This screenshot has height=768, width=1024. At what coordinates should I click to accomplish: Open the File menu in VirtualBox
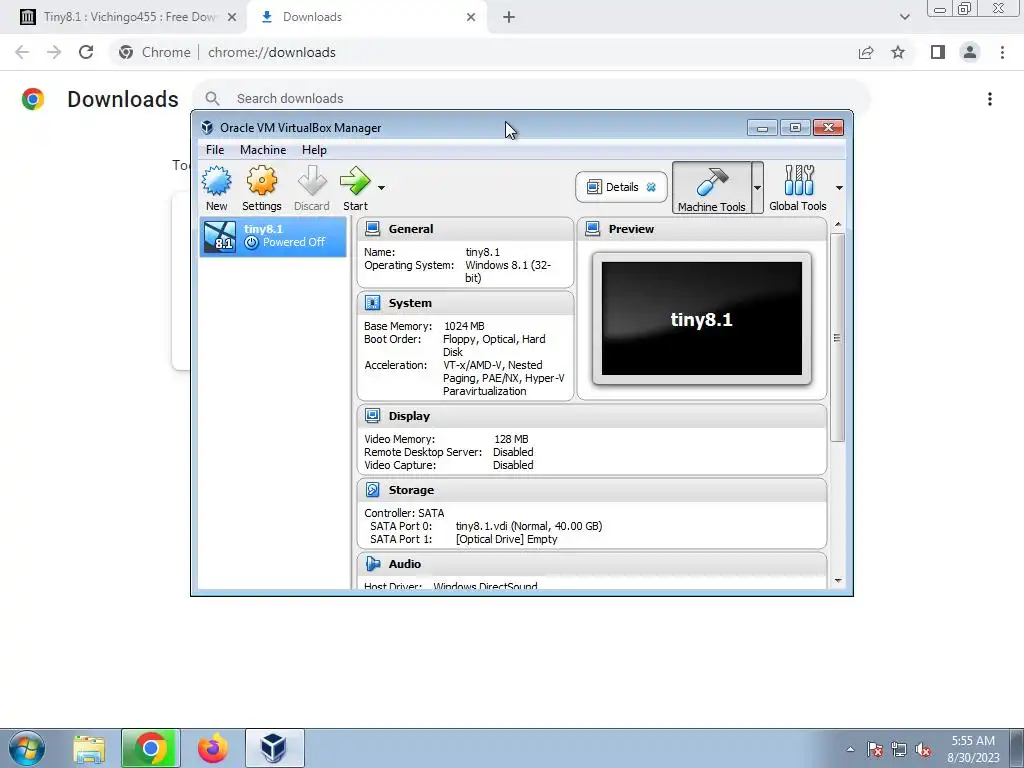215,150
